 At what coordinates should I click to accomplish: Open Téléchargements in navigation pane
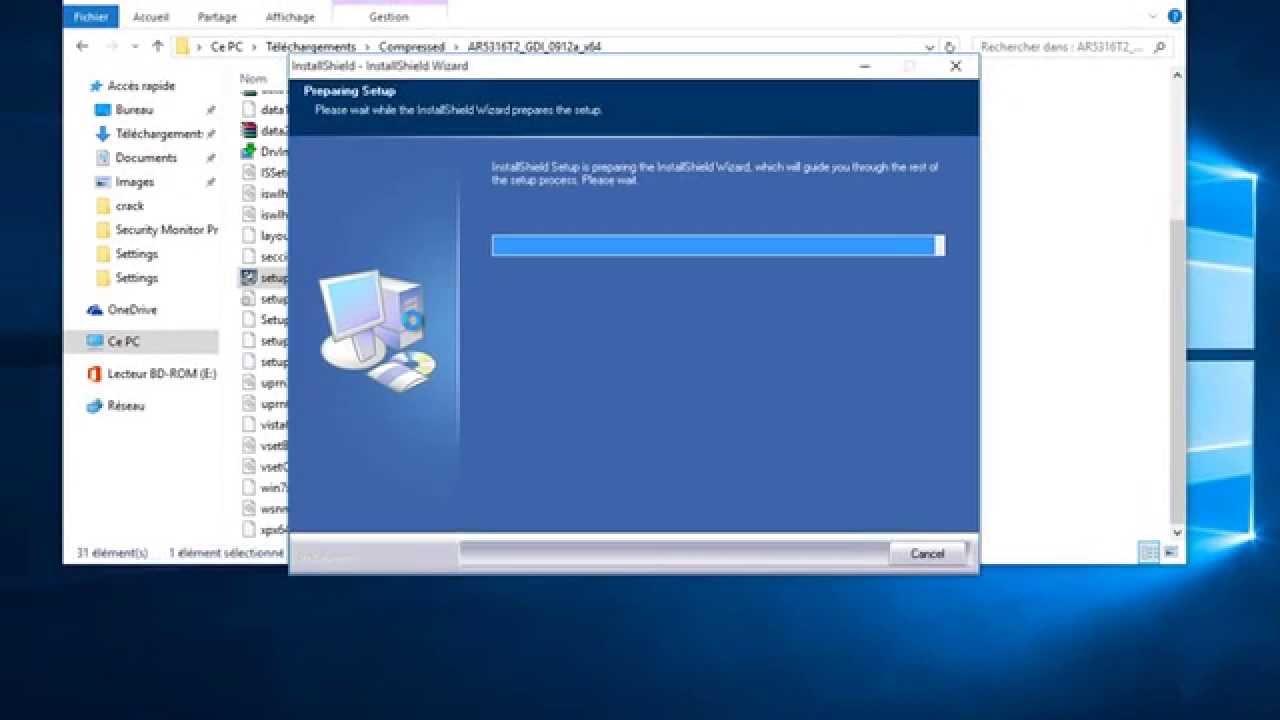coord(158,134)
